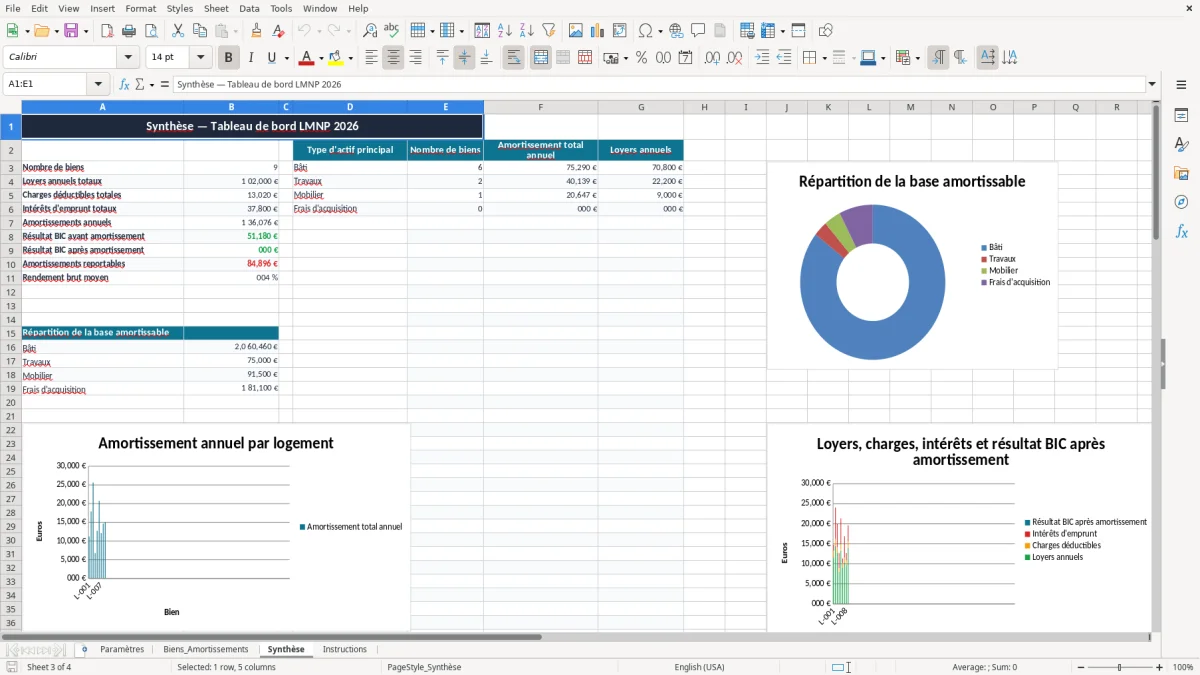Click Sort Descending icon
The width and height of the screenshot is (1200, 675).
click(x=527, y=31)
